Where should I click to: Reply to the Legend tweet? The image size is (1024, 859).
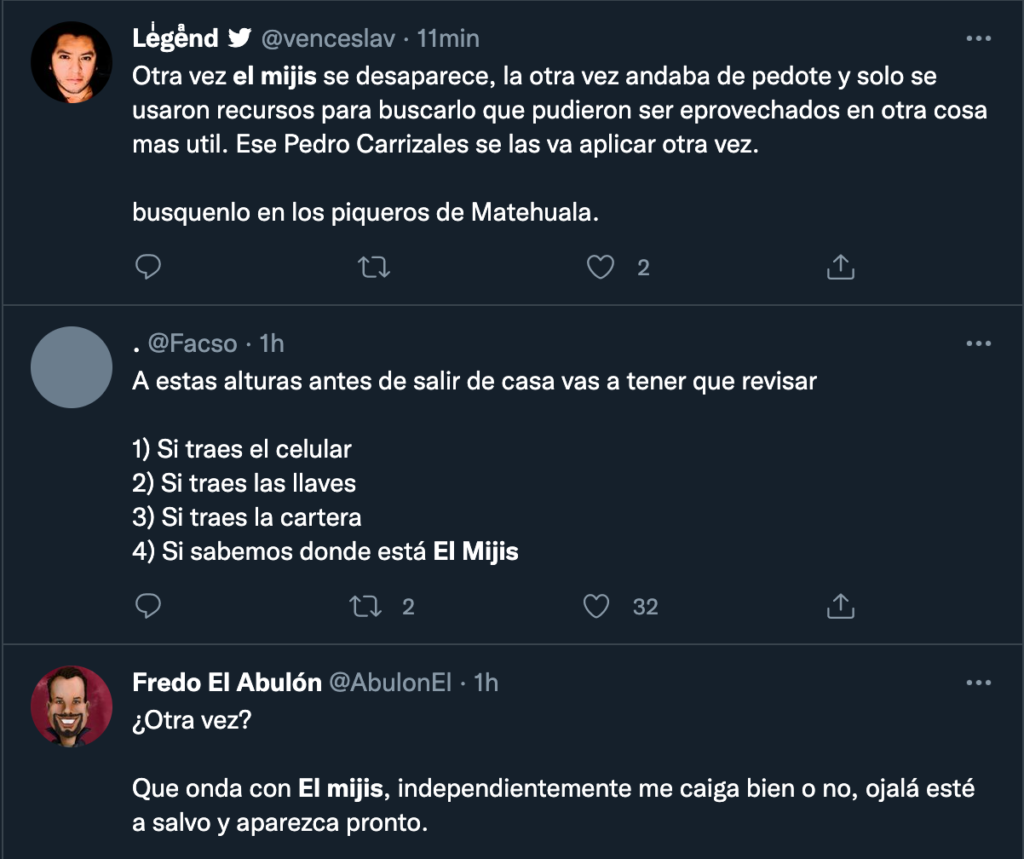(x=148, y=267)
